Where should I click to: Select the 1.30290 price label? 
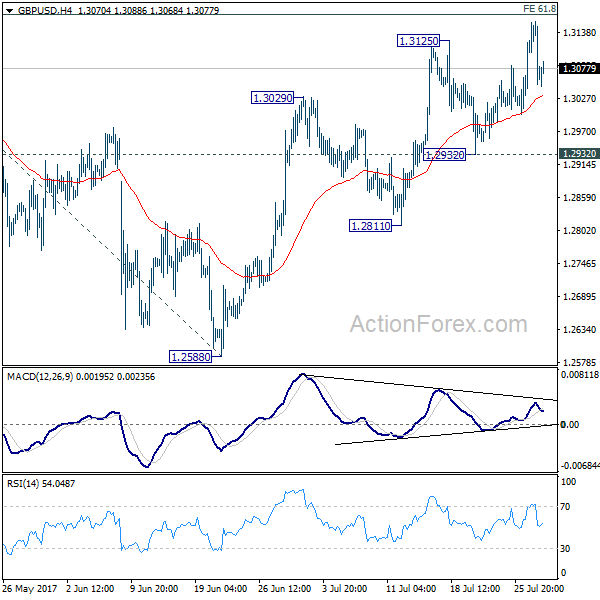click(272, 98)
